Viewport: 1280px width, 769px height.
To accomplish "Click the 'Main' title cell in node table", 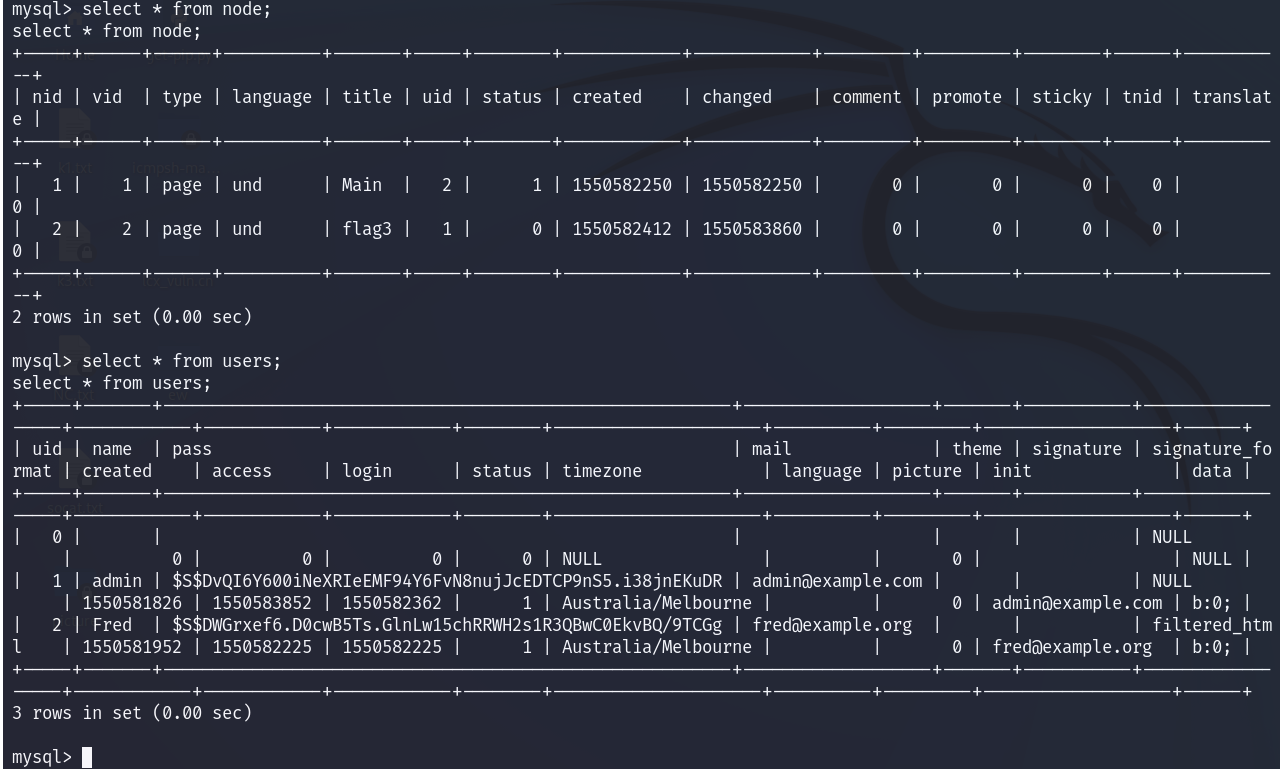I will 362,185.
